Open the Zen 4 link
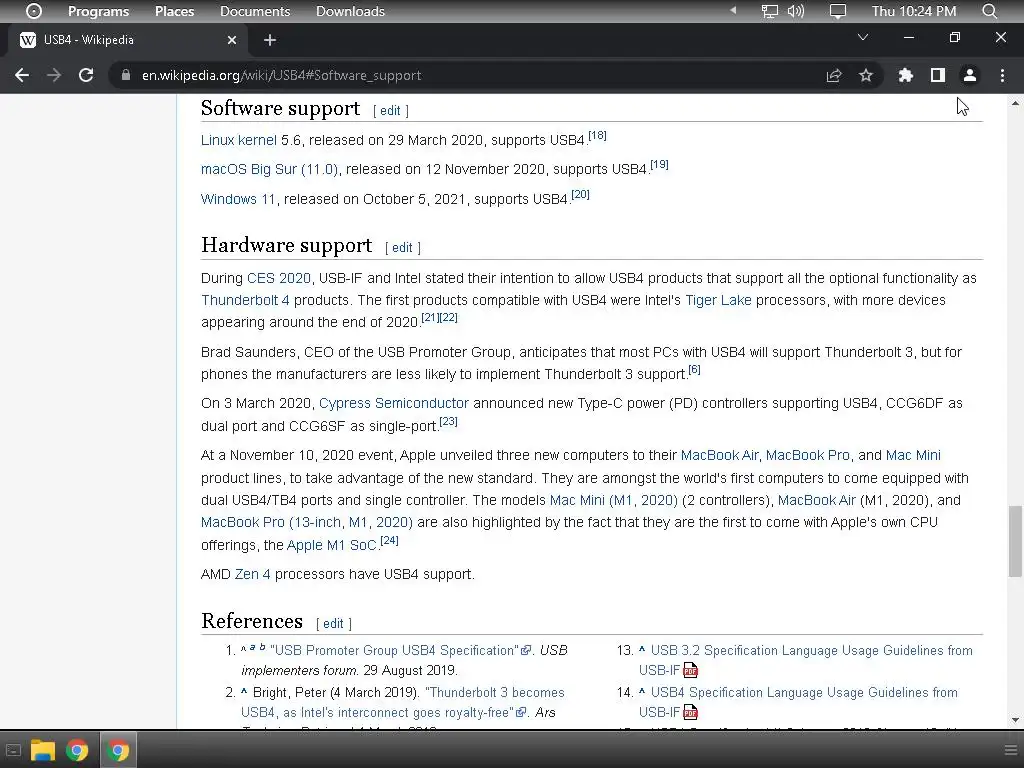This screenshot has width=1024, height=768. point(252,574)
